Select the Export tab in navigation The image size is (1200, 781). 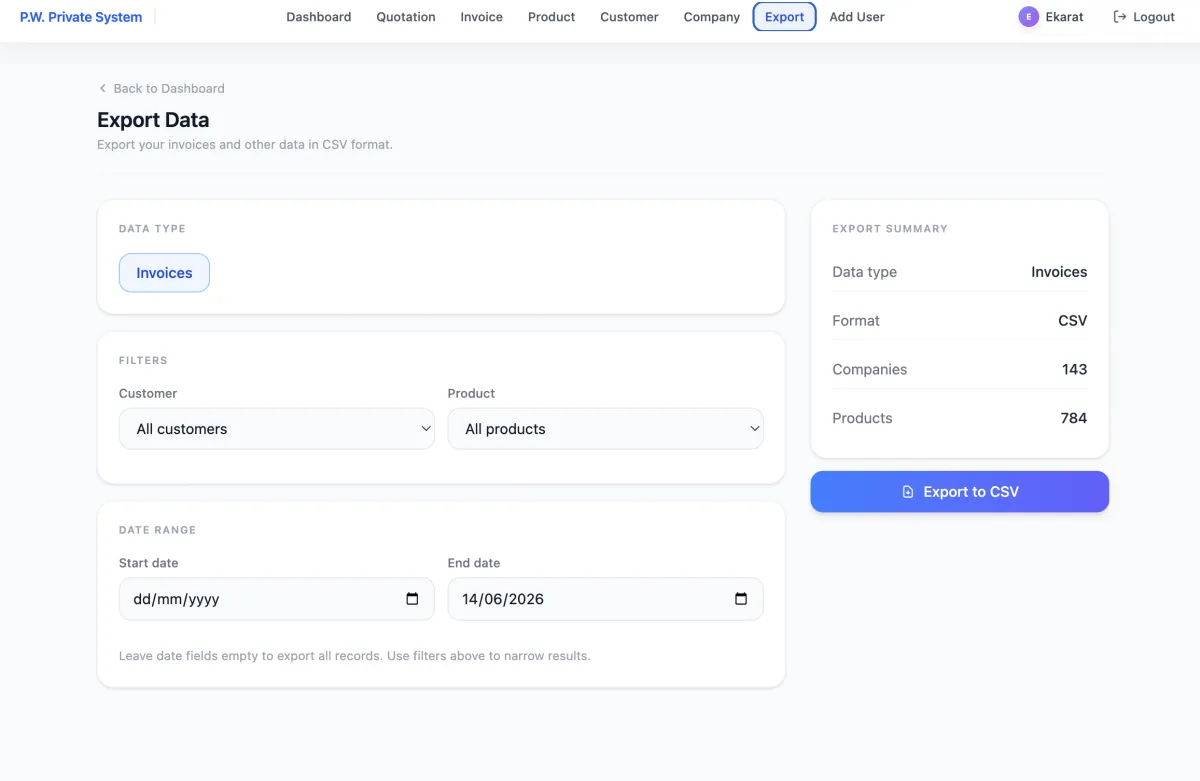tap(785, 17)
